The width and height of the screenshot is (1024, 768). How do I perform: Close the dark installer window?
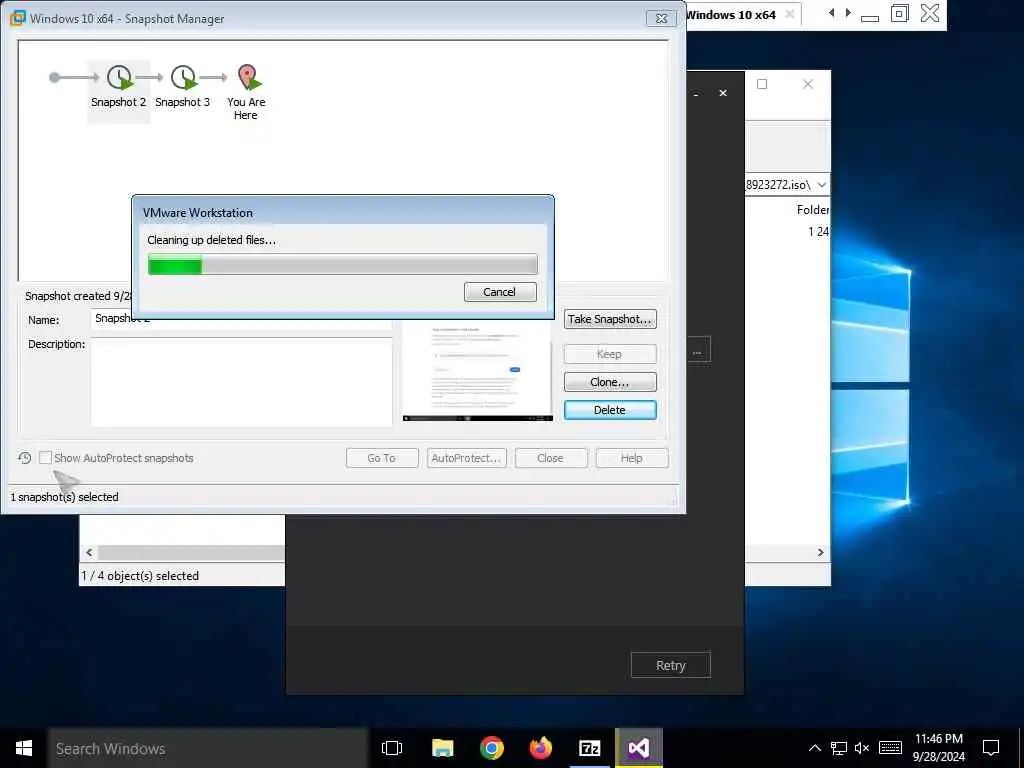[x=723, y=93]
